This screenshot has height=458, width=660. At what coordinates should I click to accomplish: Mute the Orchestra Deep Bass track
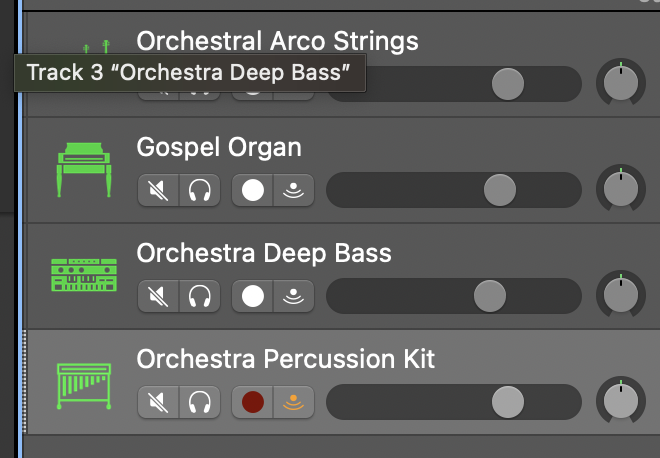[x=158, y=296]
